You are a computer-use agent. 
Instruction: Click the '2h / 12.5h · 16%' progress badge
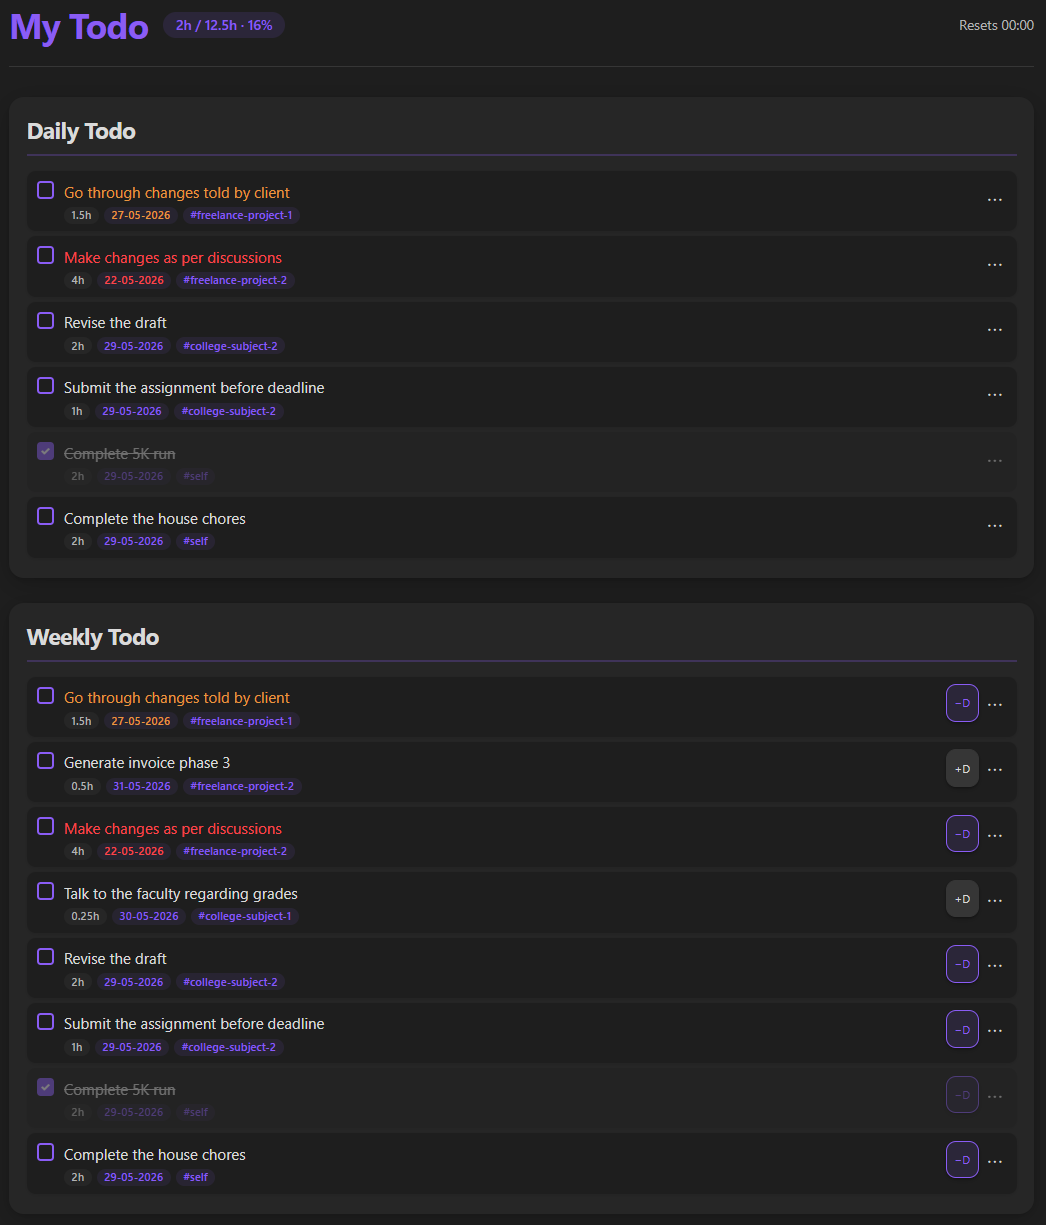pyautogui.click(x=224, y=26)
